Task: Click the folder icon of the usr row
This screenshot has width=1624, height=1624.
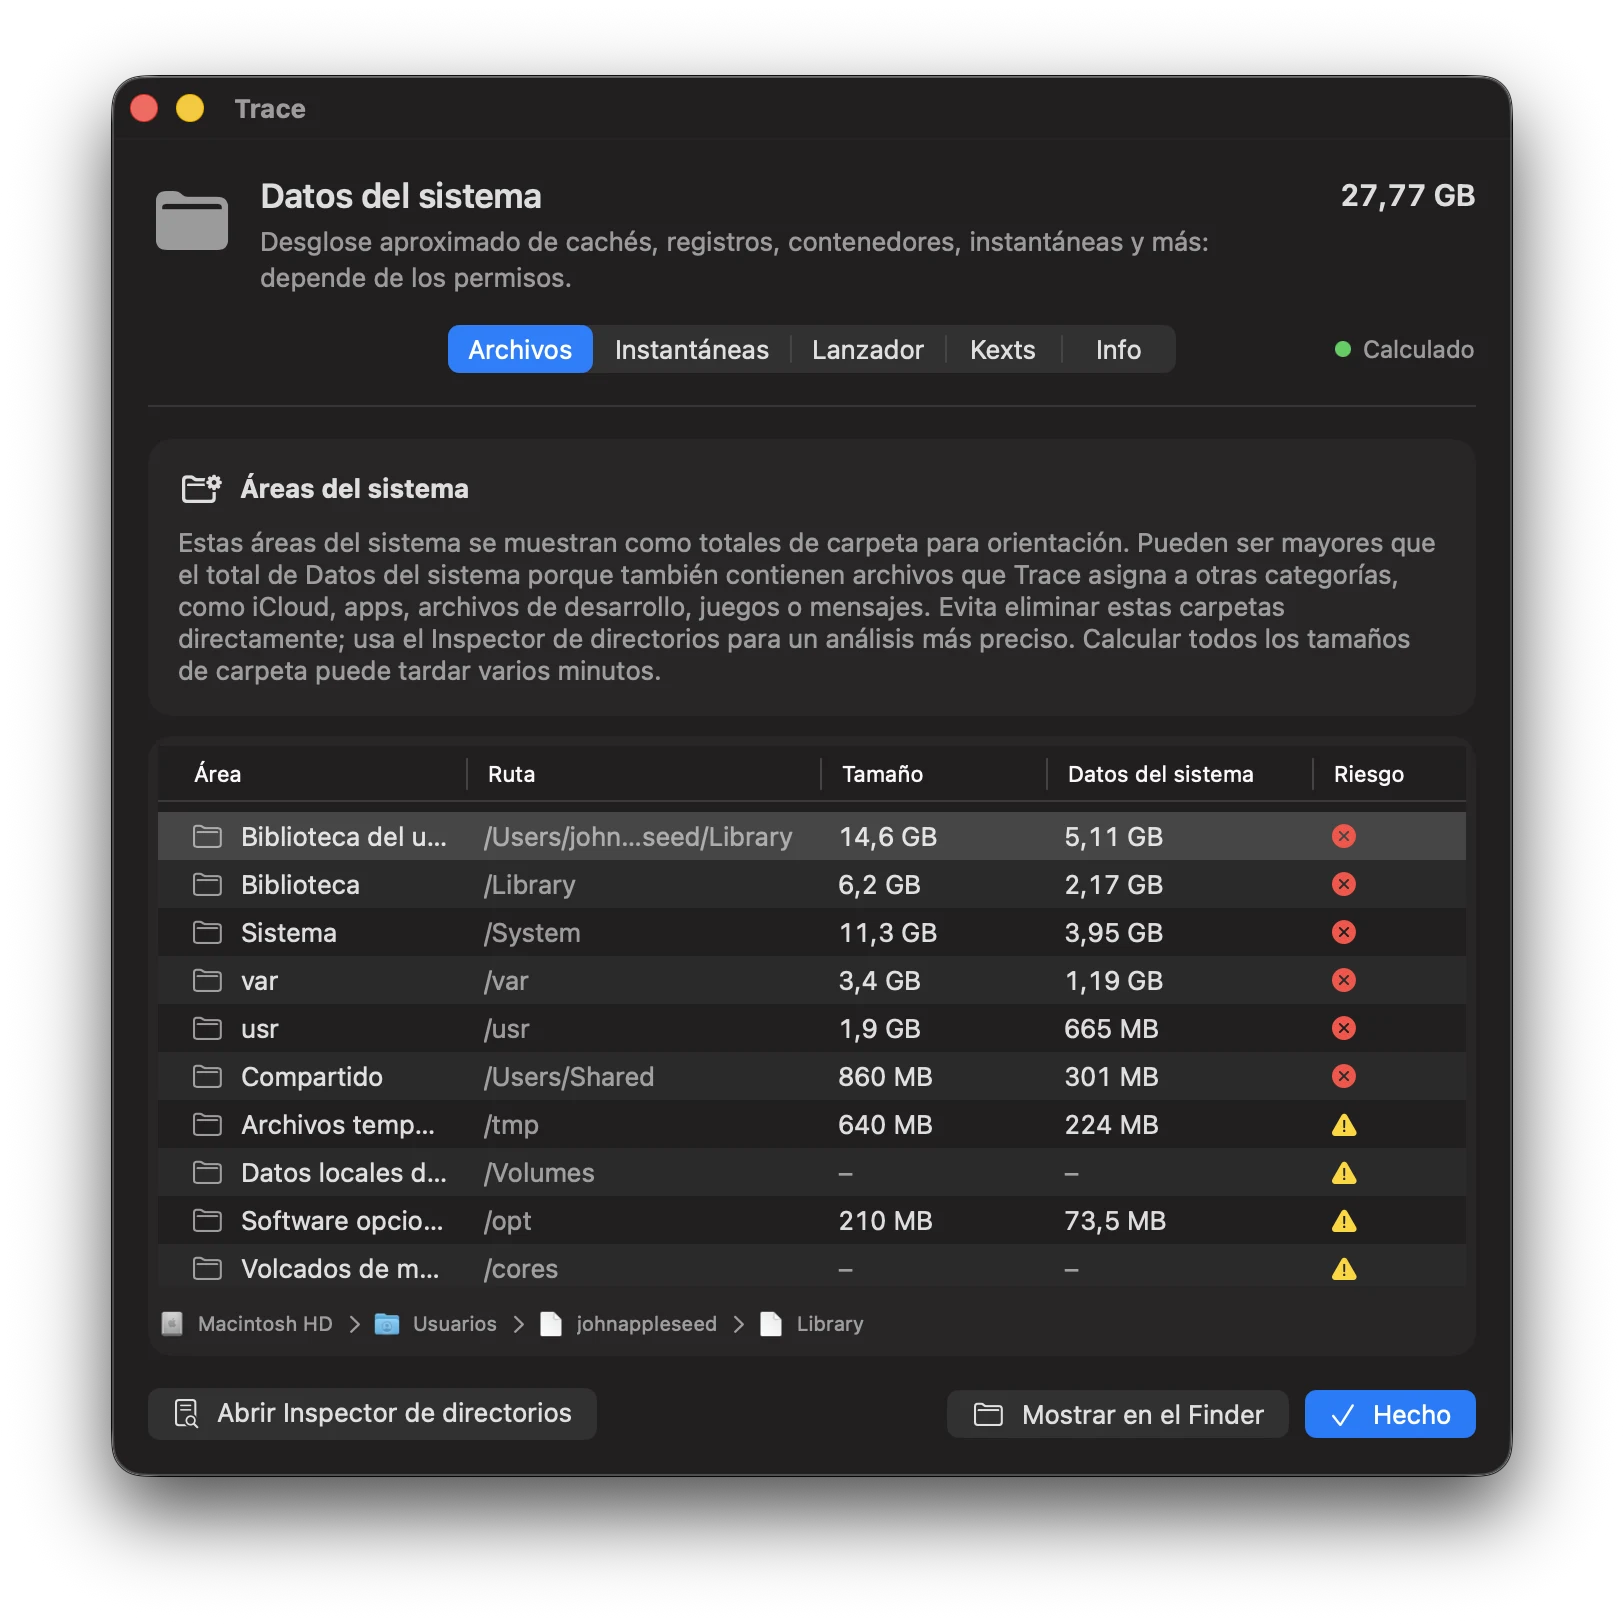Action: point(207,1028)
